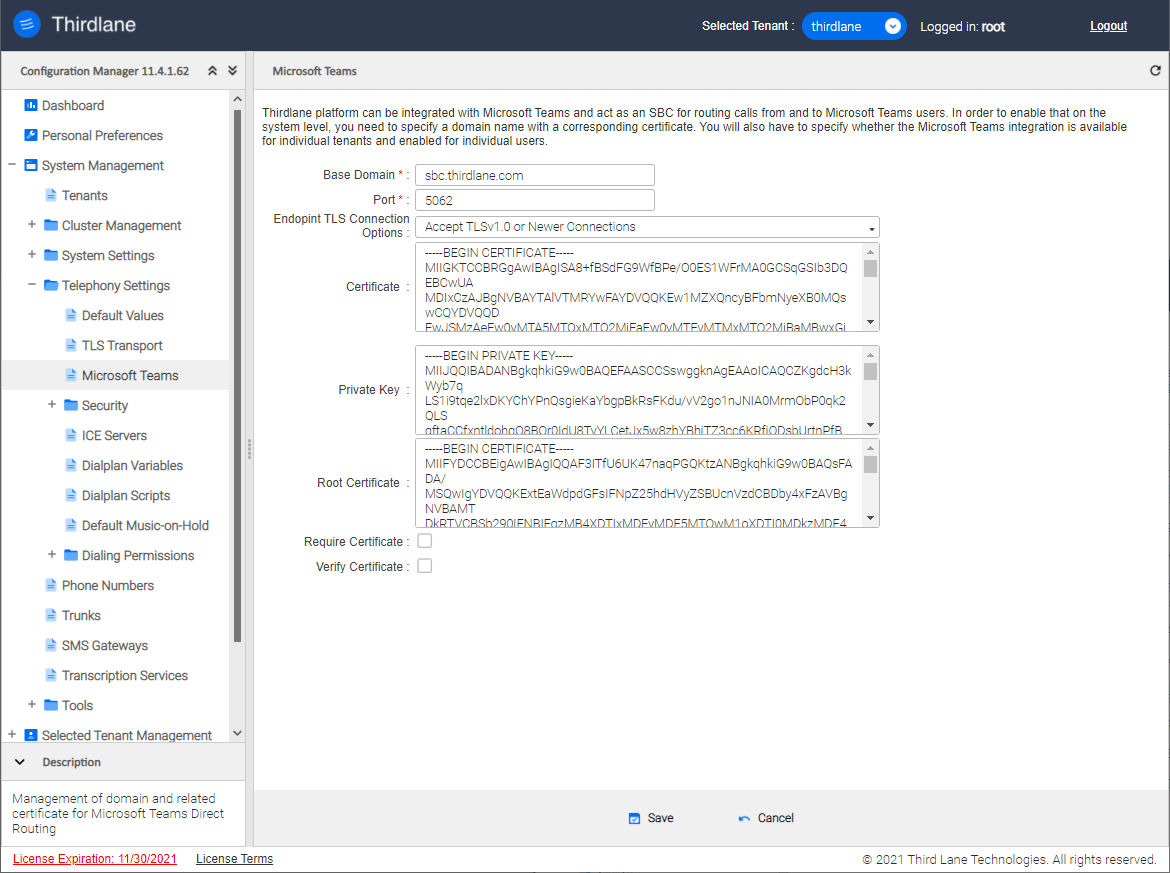
Task: Expand all tree nodes with double-down arrows
Action: coord(232,70)
